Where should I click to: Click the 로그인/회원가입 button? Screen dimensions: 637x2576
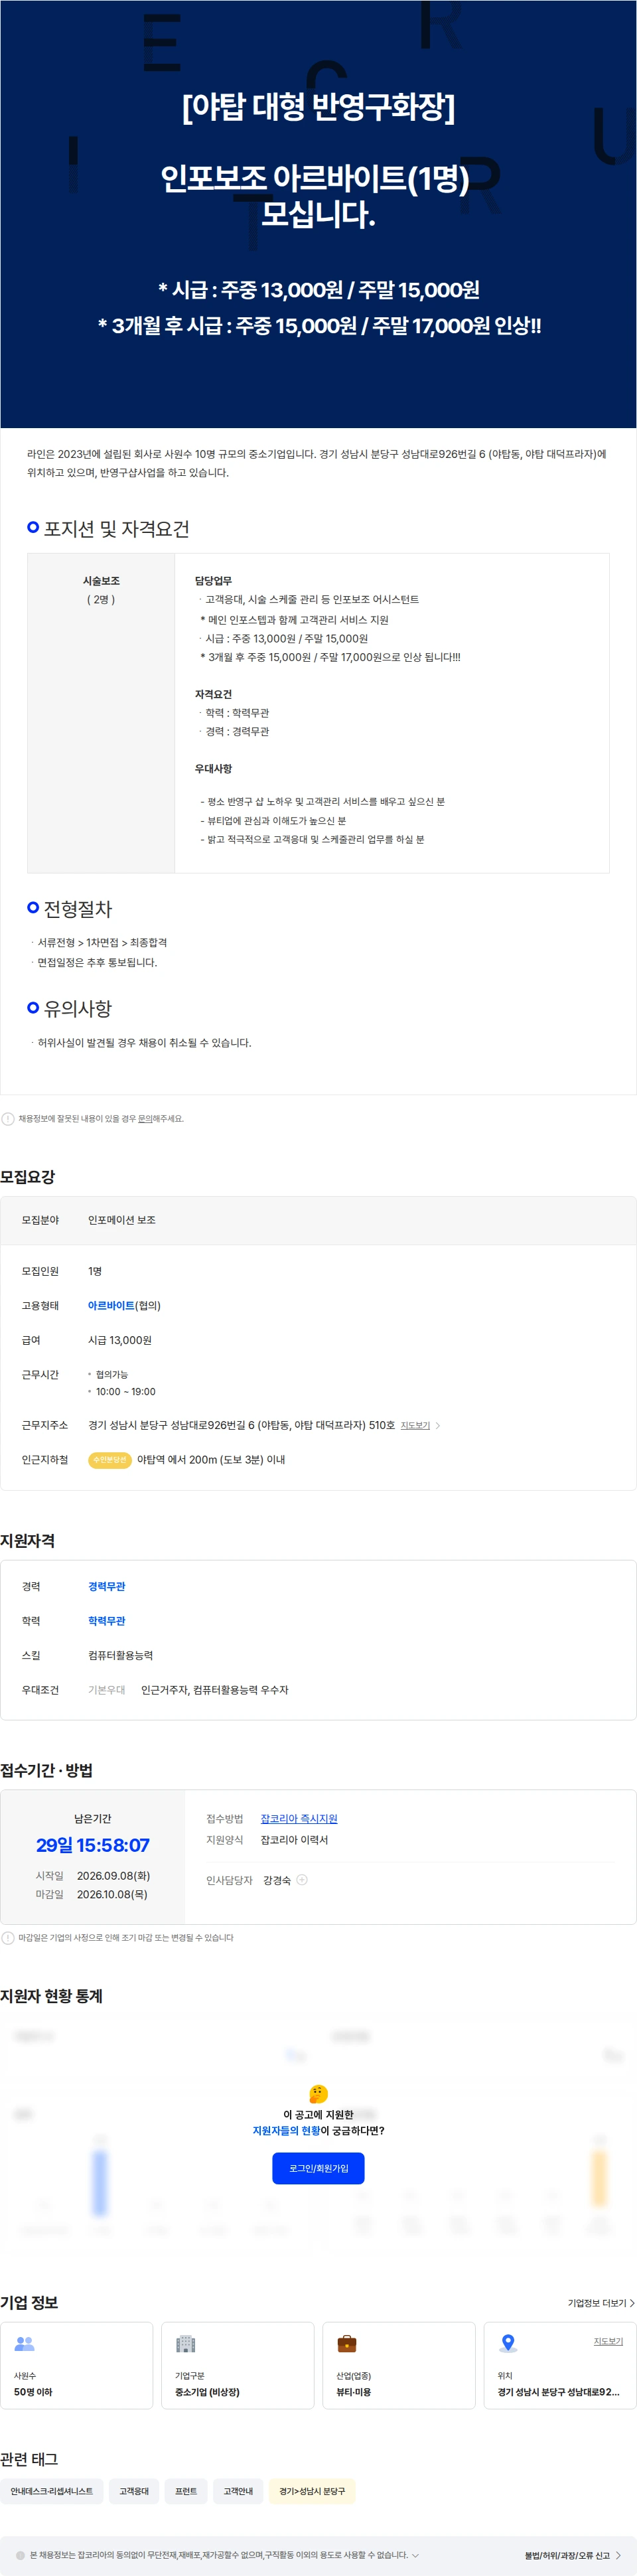(x=318, y=2168)
